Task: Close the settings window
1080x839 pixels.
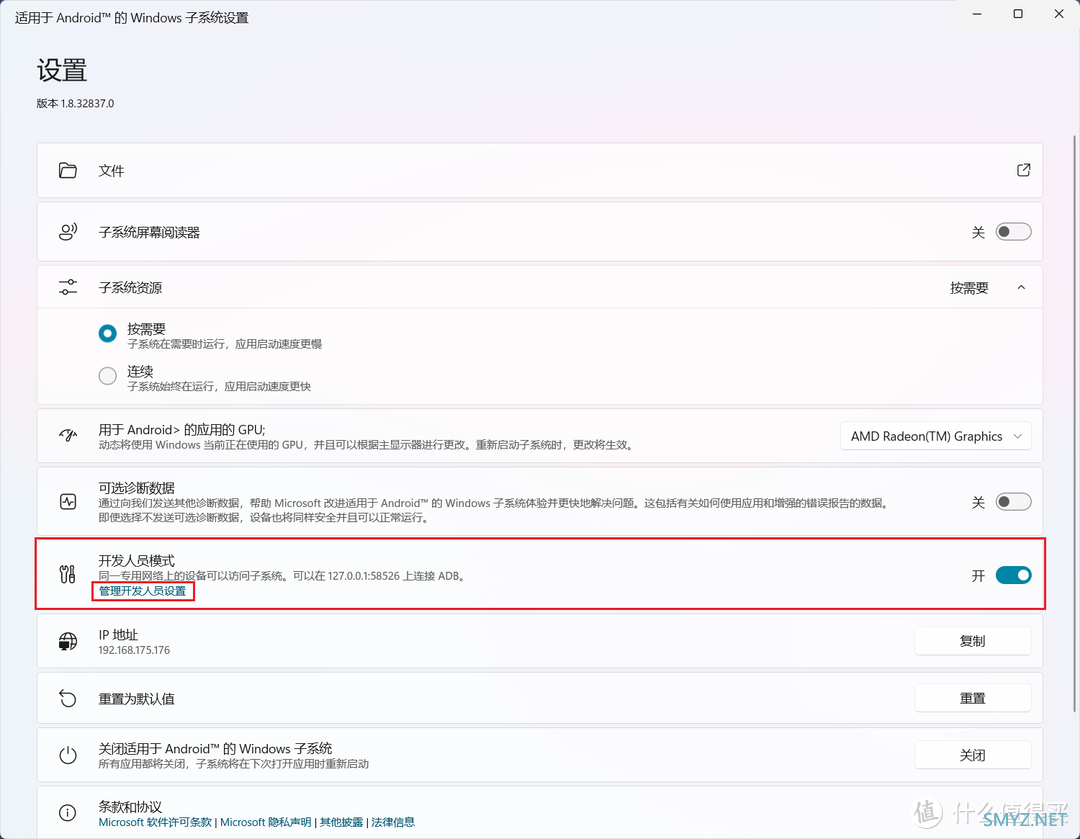Action: tap(1059, 14)
